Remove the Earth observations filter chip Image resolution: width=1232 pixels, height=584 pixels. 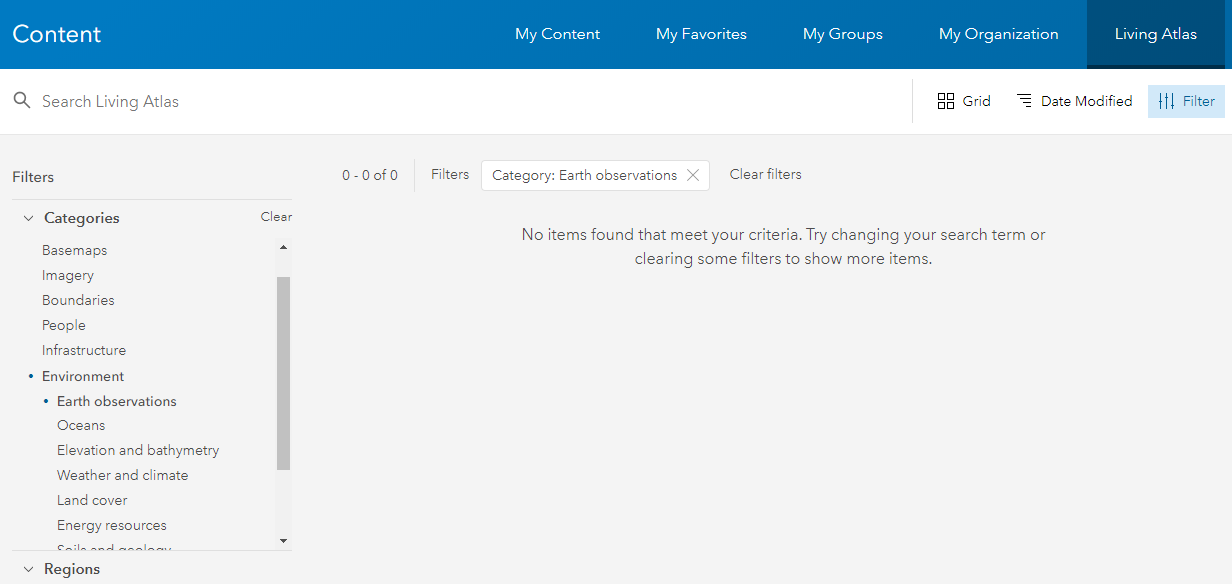tap(693, 175)
